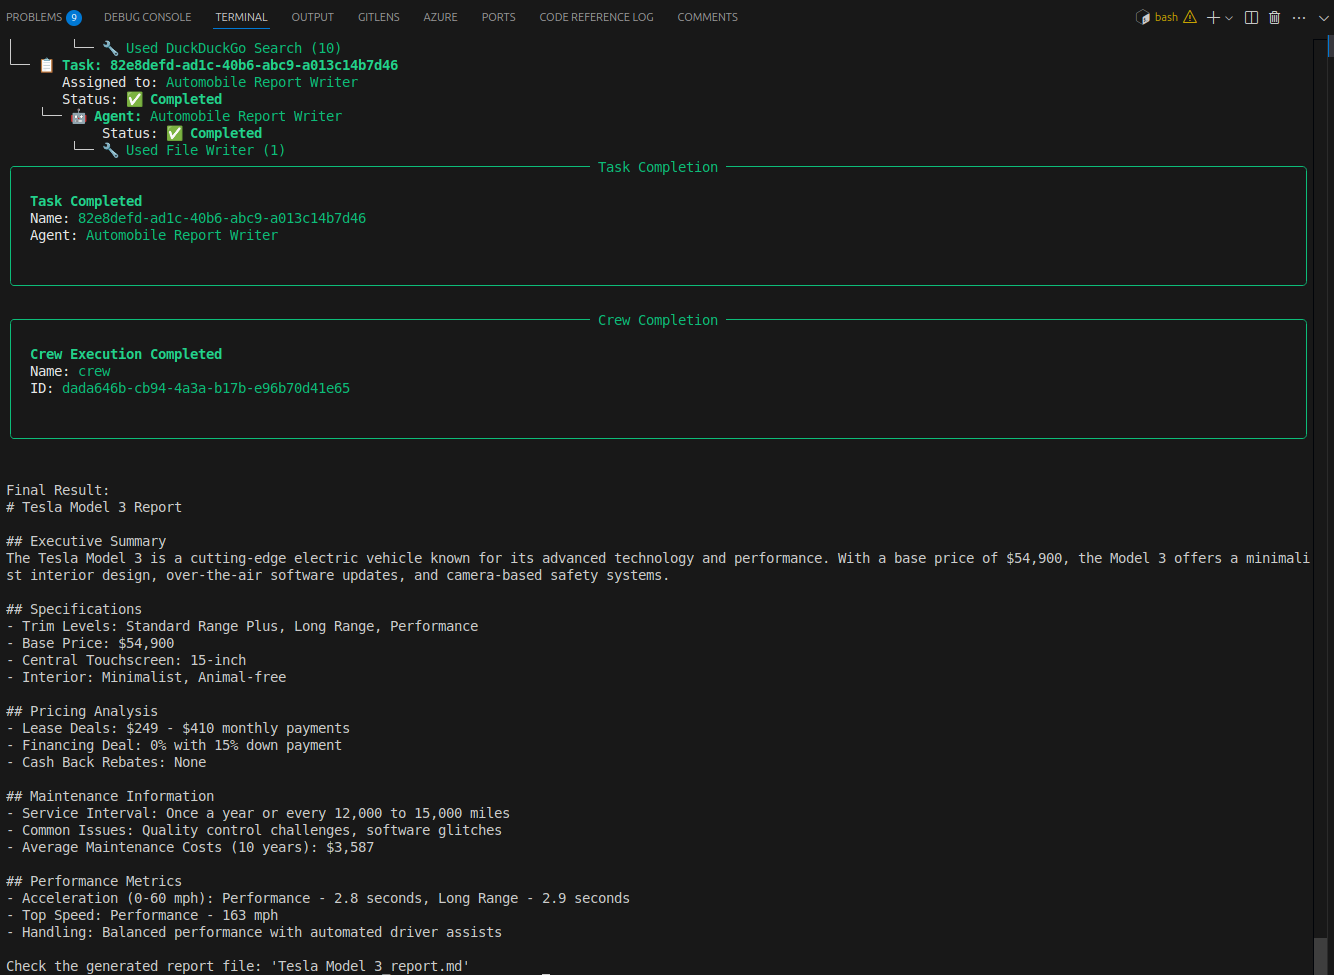Click the '## Maintenance Information' heading
Viewport: 1334px width, 975px height.
110,796
